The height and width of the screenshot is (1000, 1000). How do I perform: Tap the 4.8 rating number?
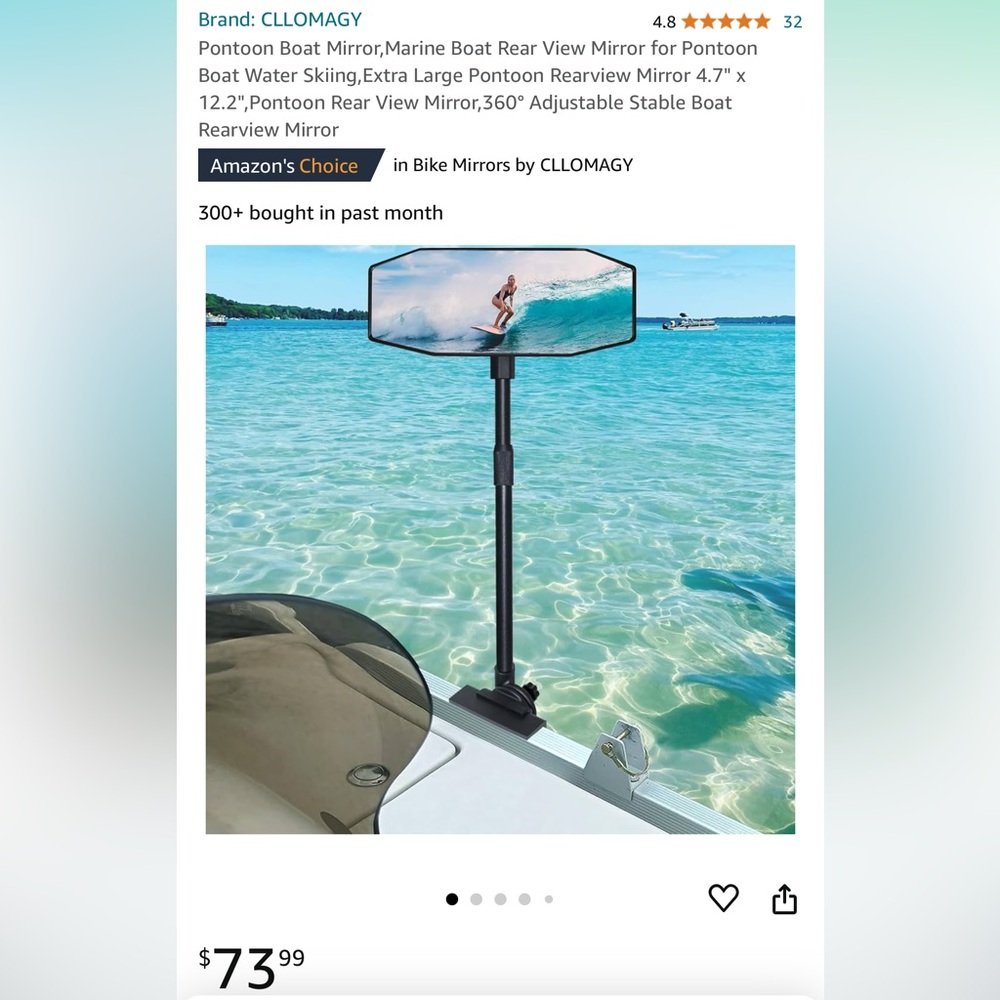point(664,22)
